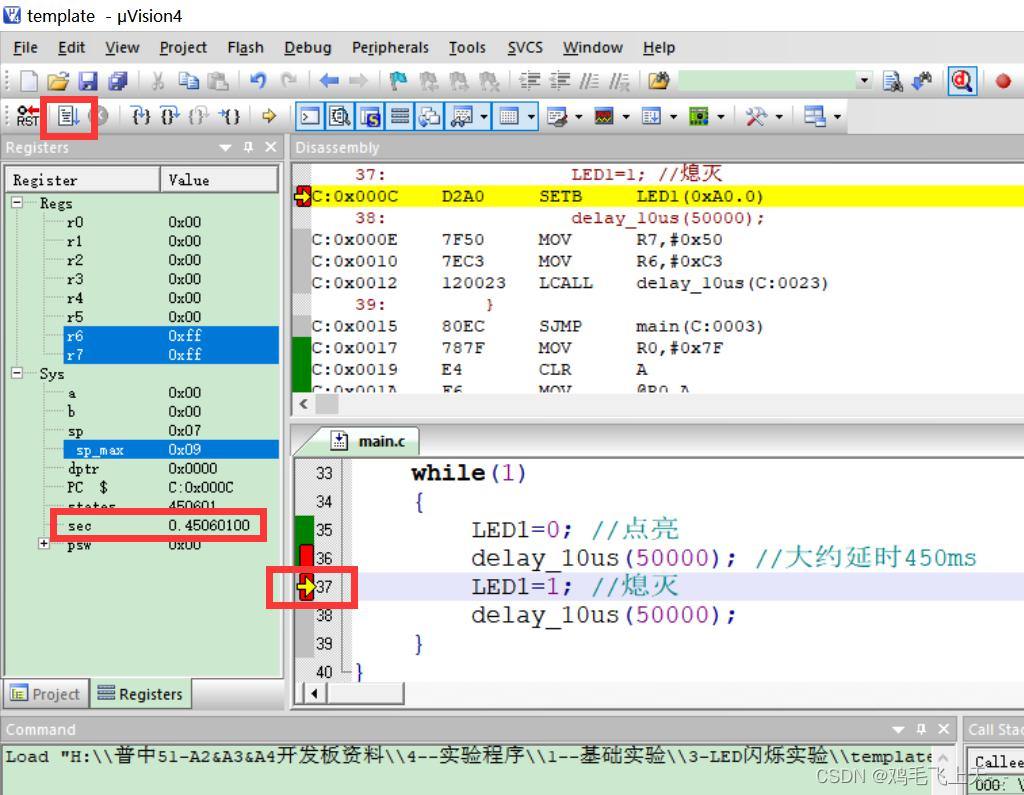Open the Serial Windows dropdown arrow
The height and width of the screenshot is (795, 1024).
tap(579, 116)
